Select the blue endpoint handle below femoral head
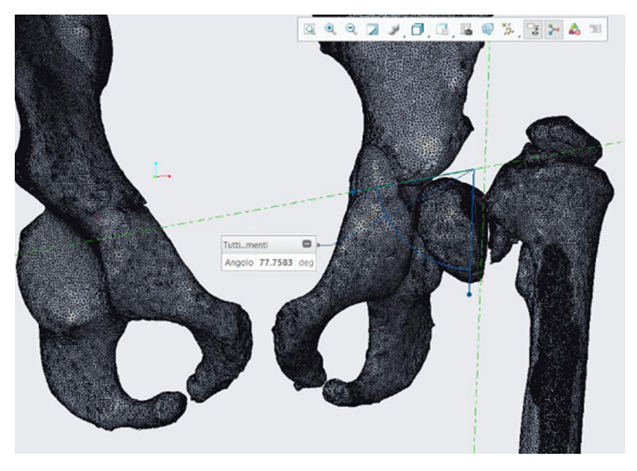This screenshot has height=471, width=637. coord(469,294)
